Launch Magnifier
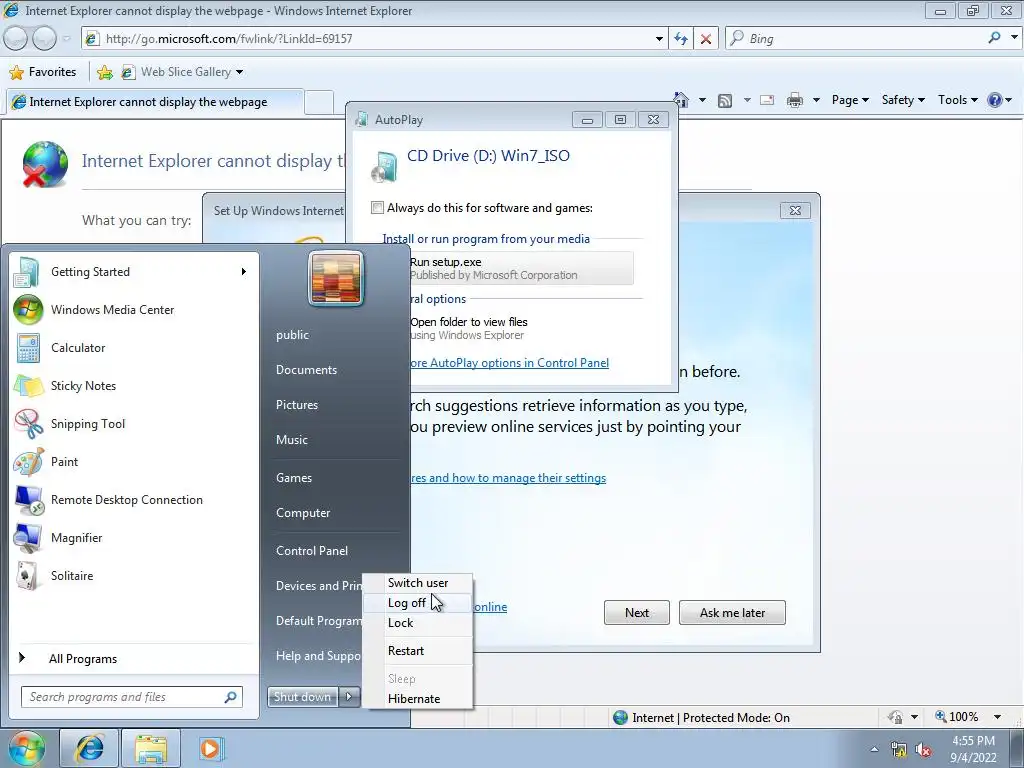Screen dimensions: 1024x768 135,537
